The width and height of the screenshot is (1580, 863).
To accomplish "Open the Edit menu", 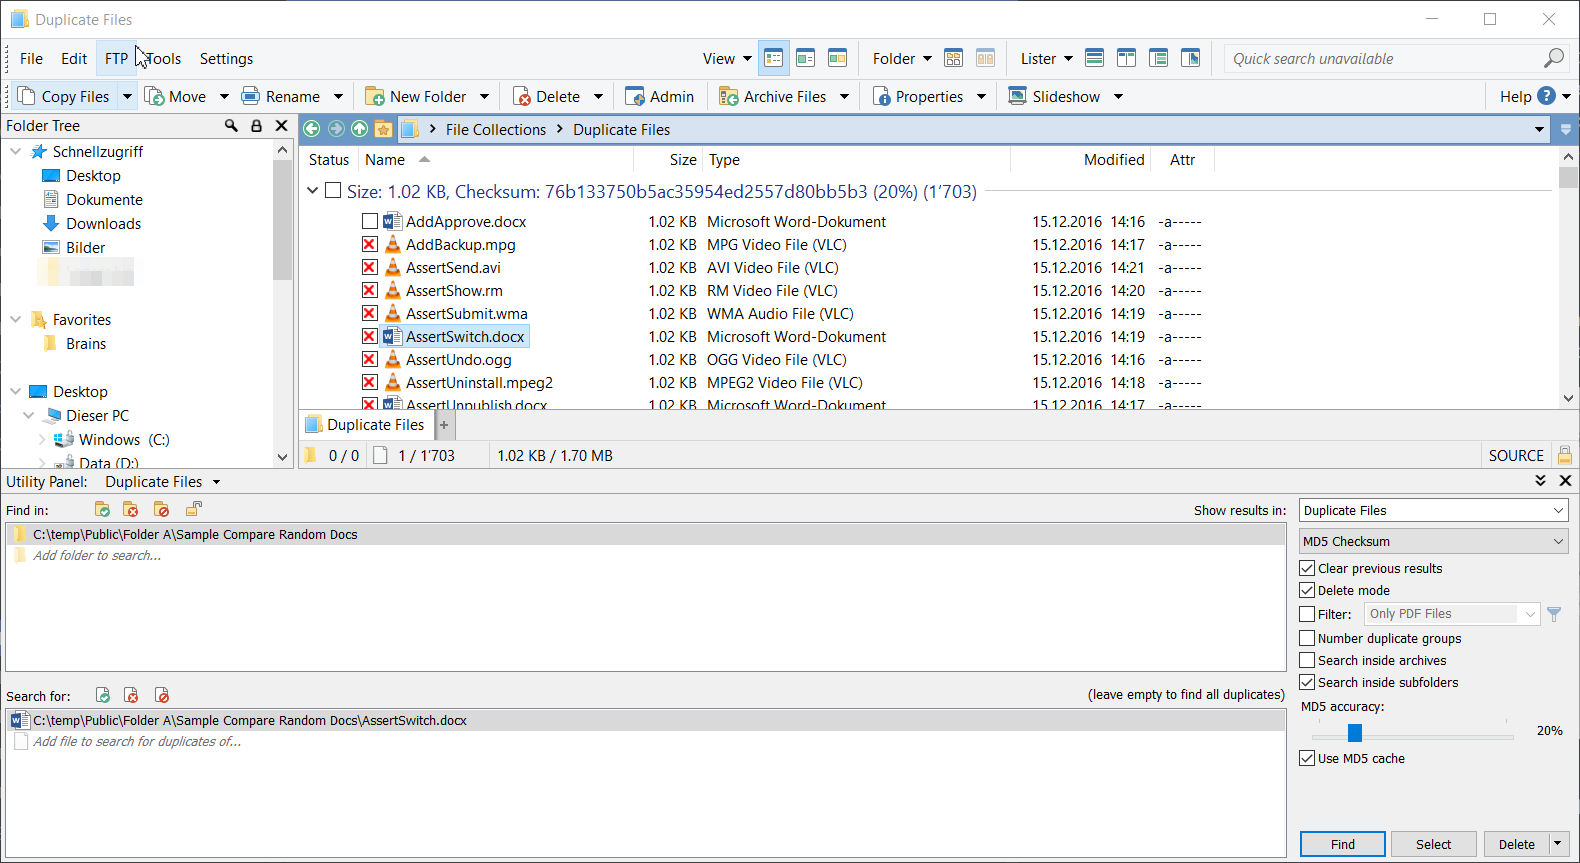I will pyautogui.click(x=74, y=58).
